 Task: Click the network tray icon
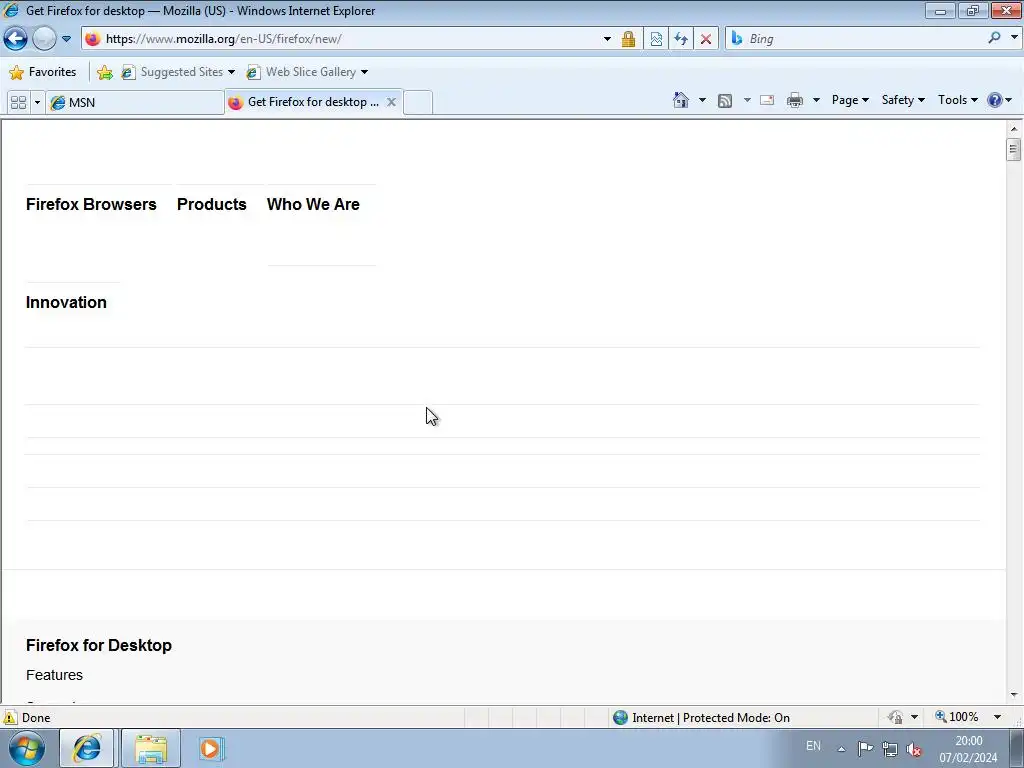889,749
